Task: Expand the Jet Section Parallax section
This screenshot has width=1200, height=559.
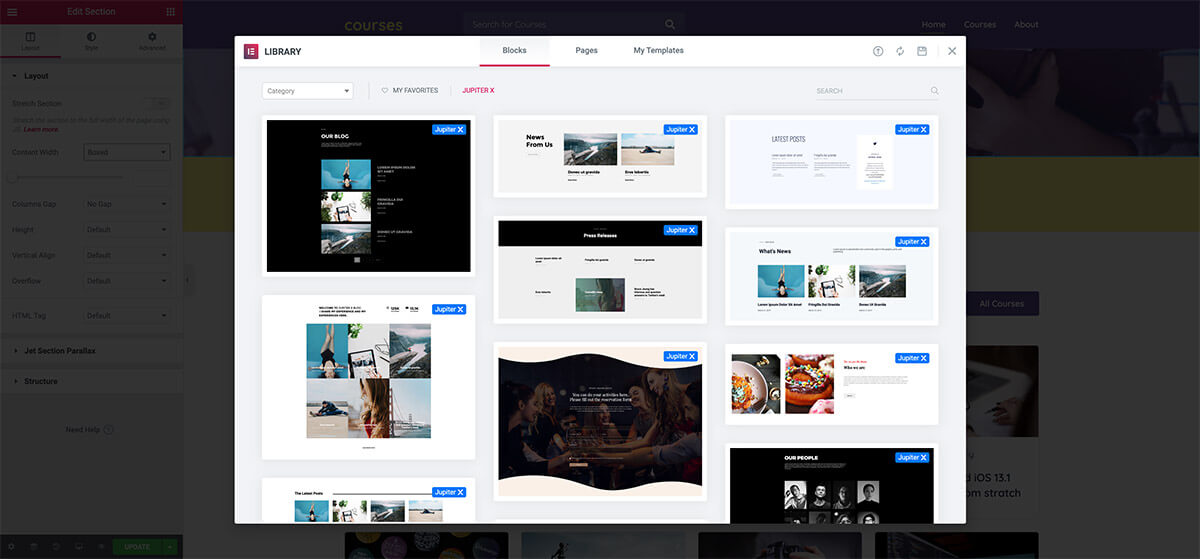Action: [x=91, y=351]
